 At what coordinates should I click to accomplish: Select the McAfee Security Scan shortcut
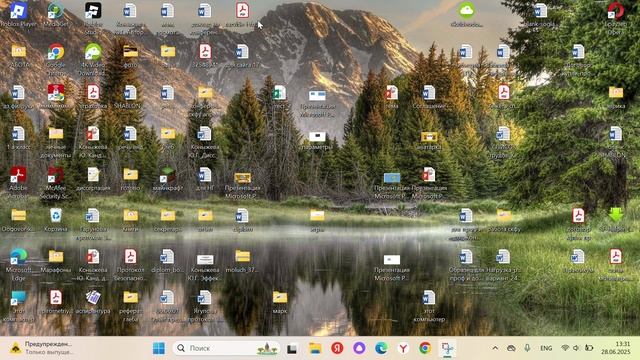pos(56,175)
